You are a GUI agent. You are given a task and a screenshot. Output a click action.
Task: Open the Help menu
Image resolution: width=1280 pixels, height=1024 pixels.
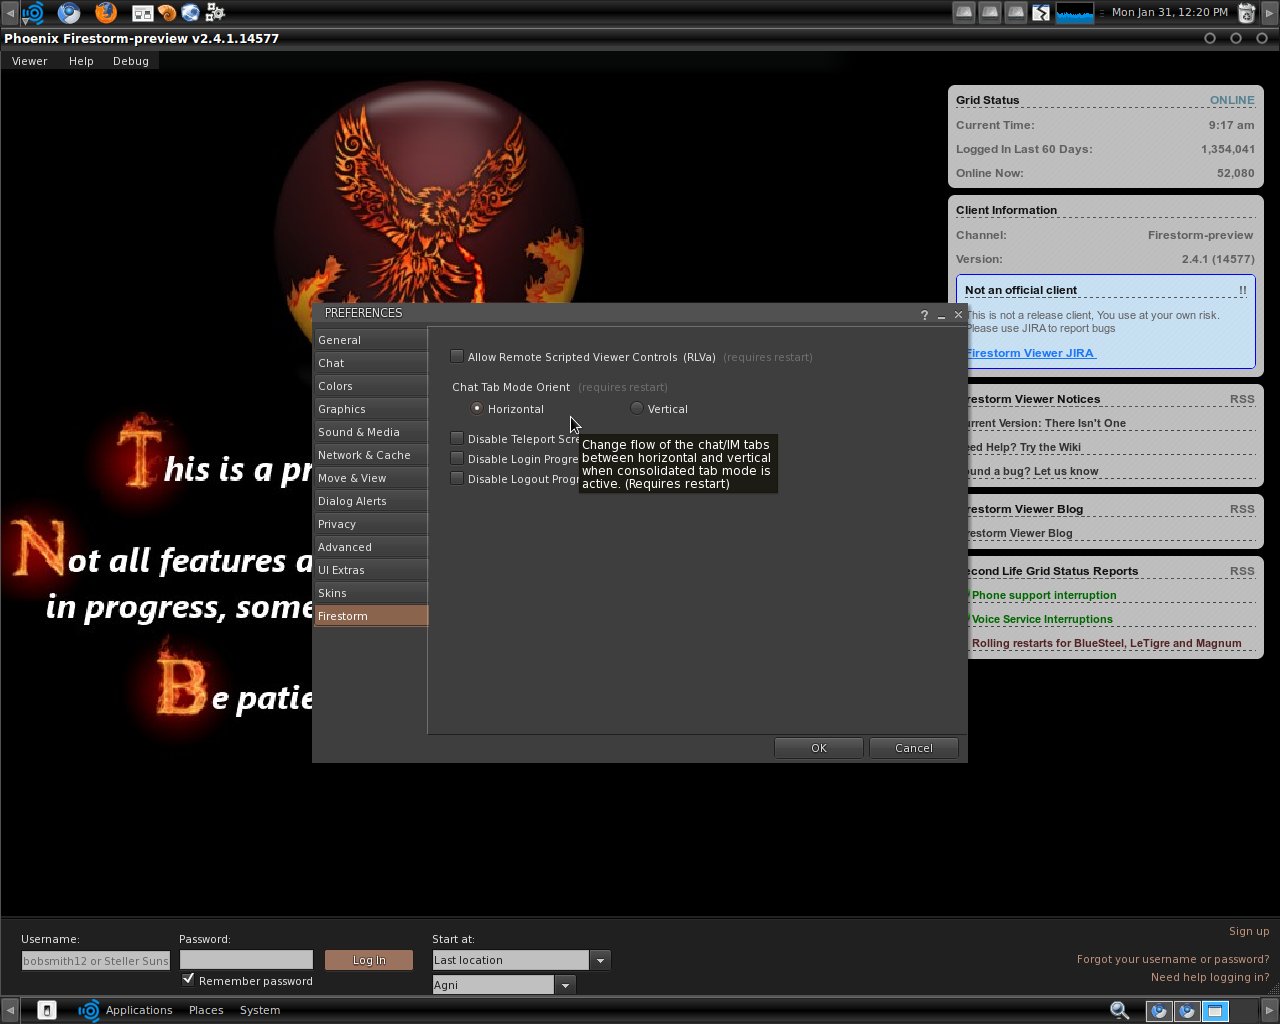point(81,61)
